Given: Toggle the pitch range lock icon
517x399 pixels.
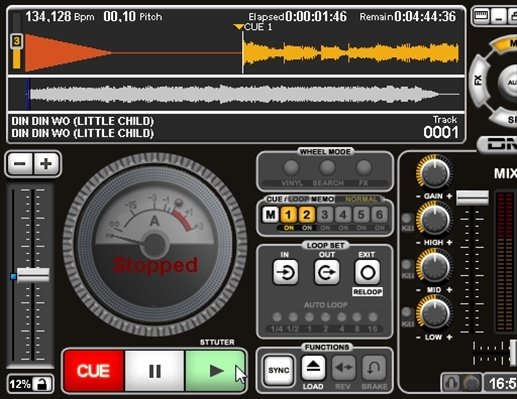Looking at the screenshot, I should click(42, 384).
